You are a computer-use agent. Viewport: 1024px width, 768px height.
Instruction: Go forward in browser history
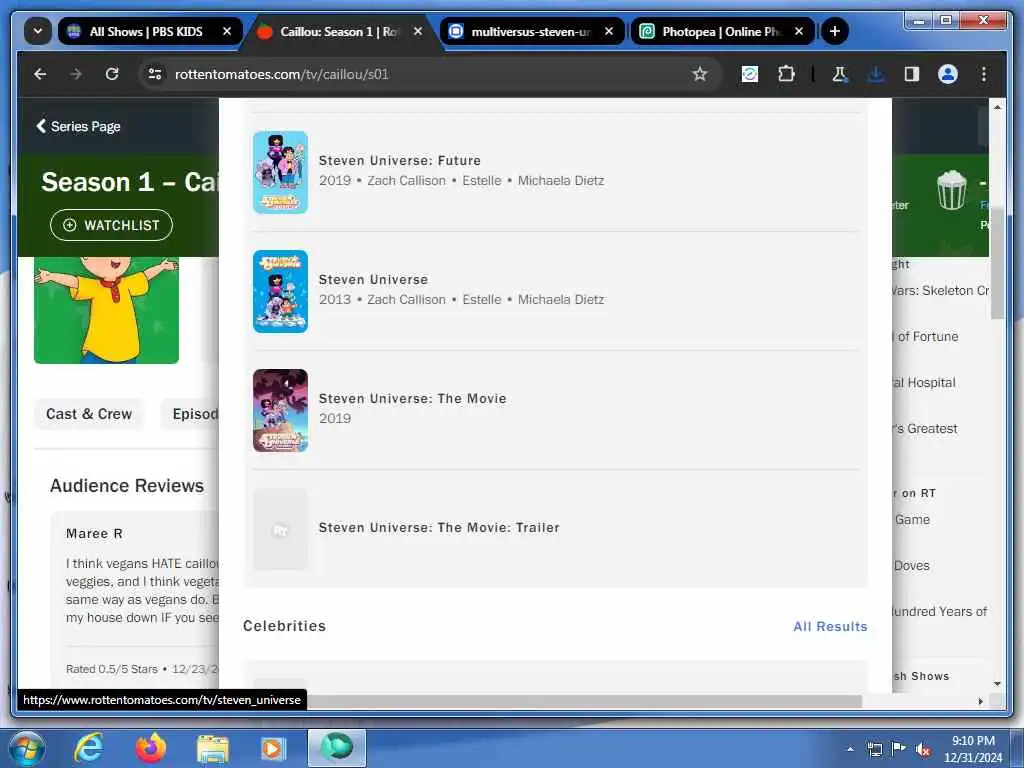click(x=76, y=74)
